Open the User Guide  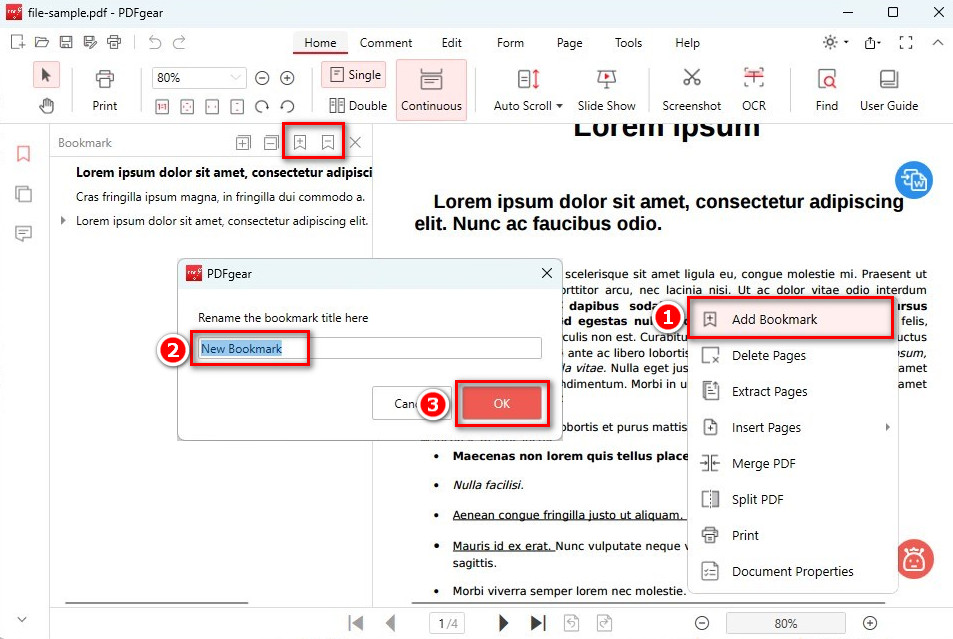point(888,89)
